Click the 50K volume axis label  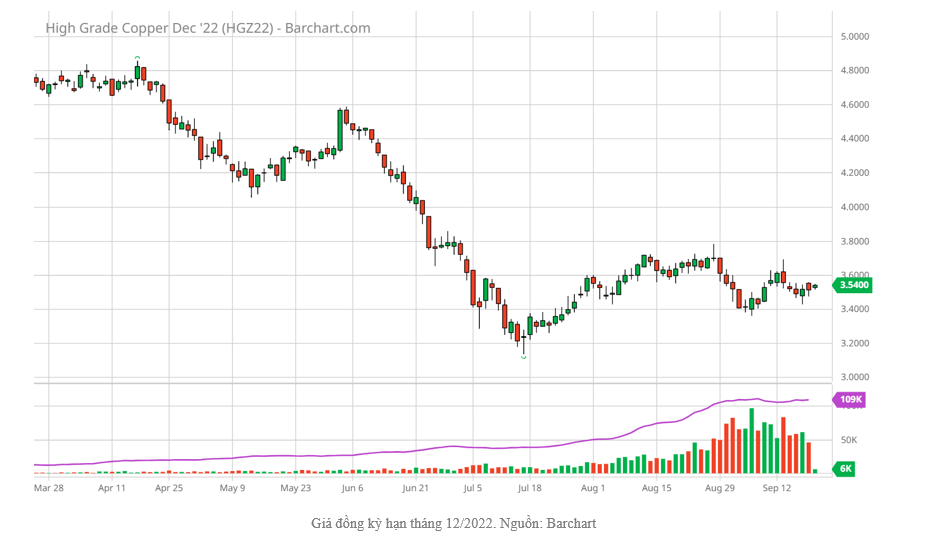[849, 440]
